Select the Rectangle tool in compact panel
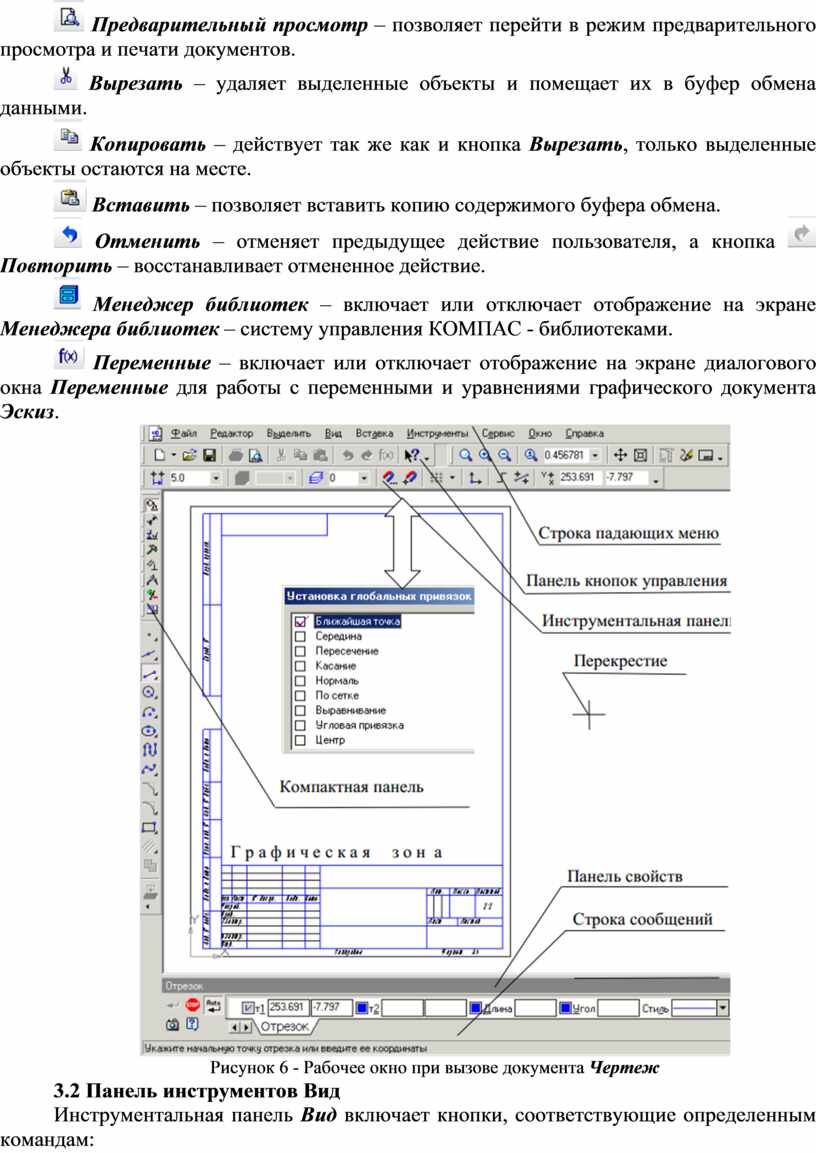816x1153 pixels. [150, 827]
